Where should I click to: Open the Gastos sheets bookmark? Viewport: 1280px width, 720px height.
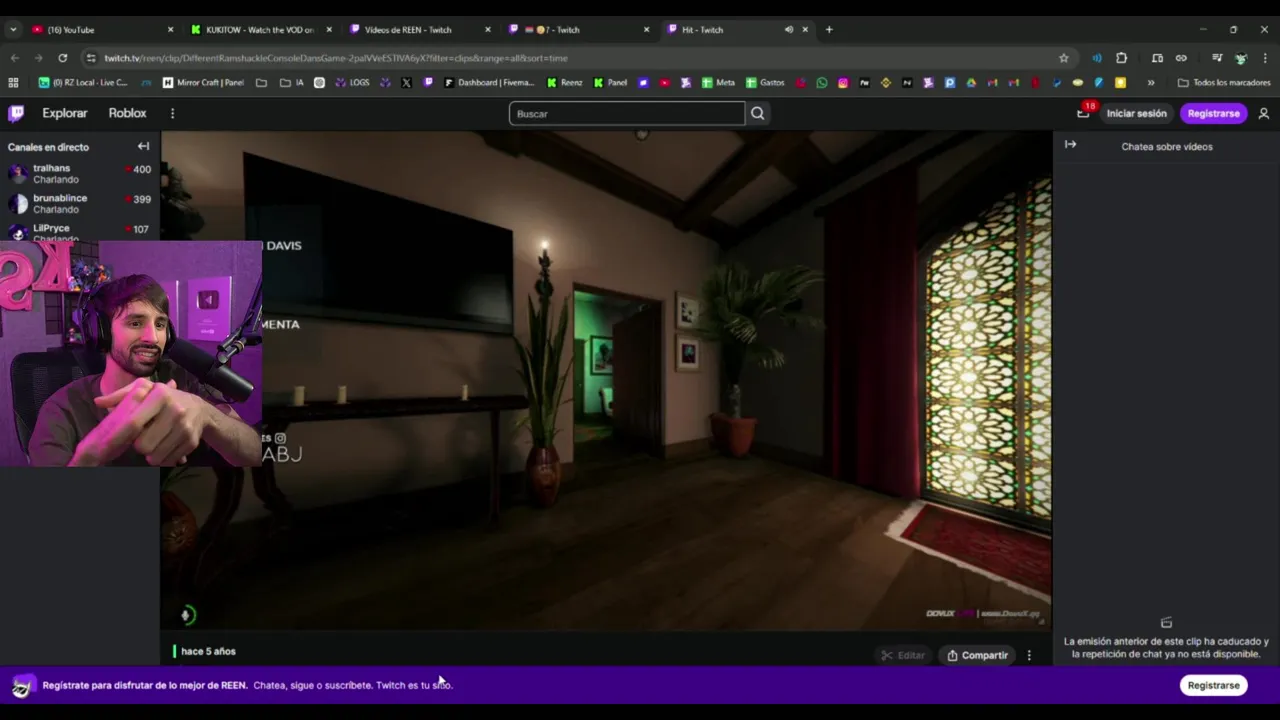click(765, 82)
